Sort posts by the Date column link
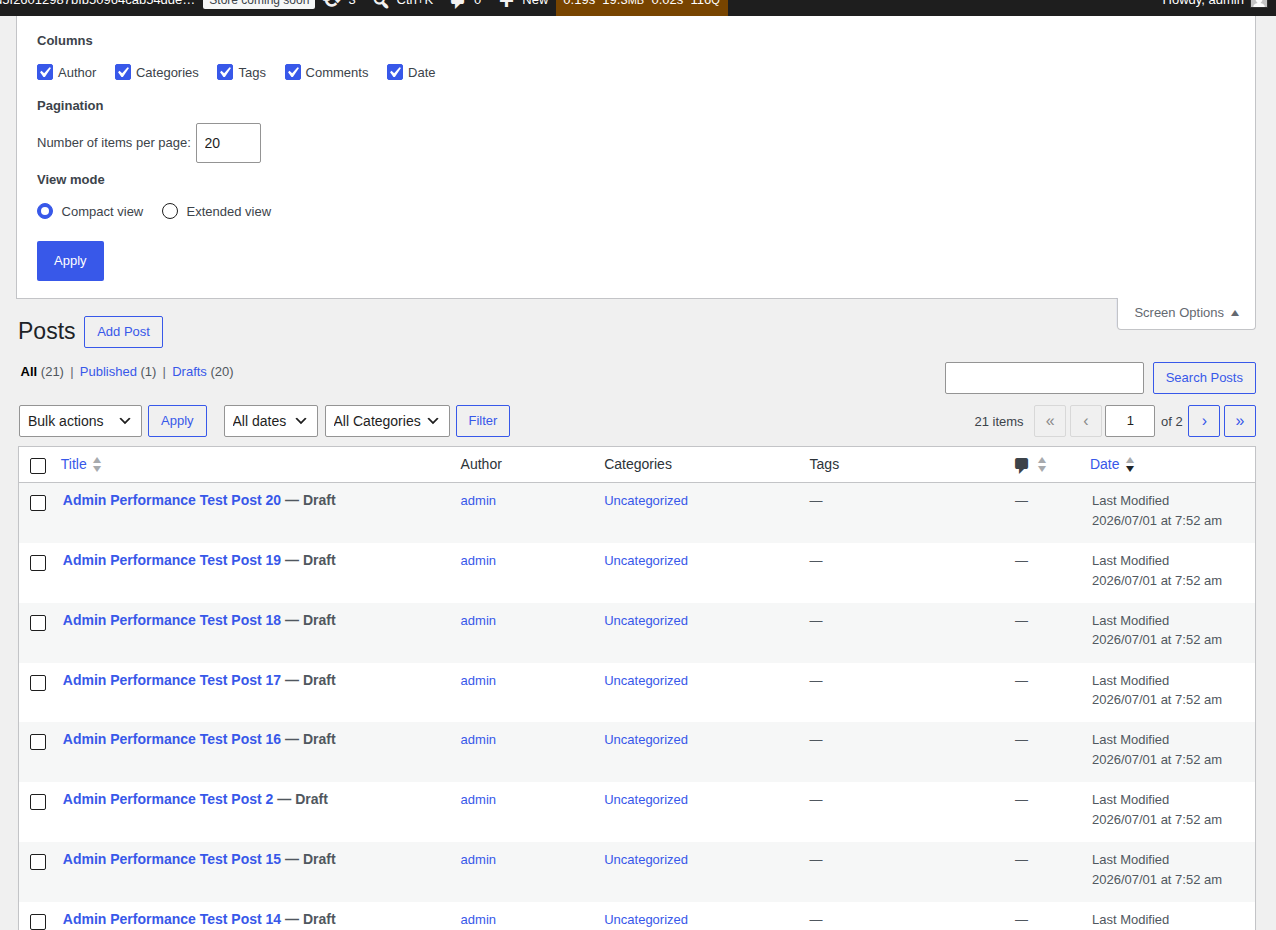The image size is (1276, 930). click(1105, 464)
